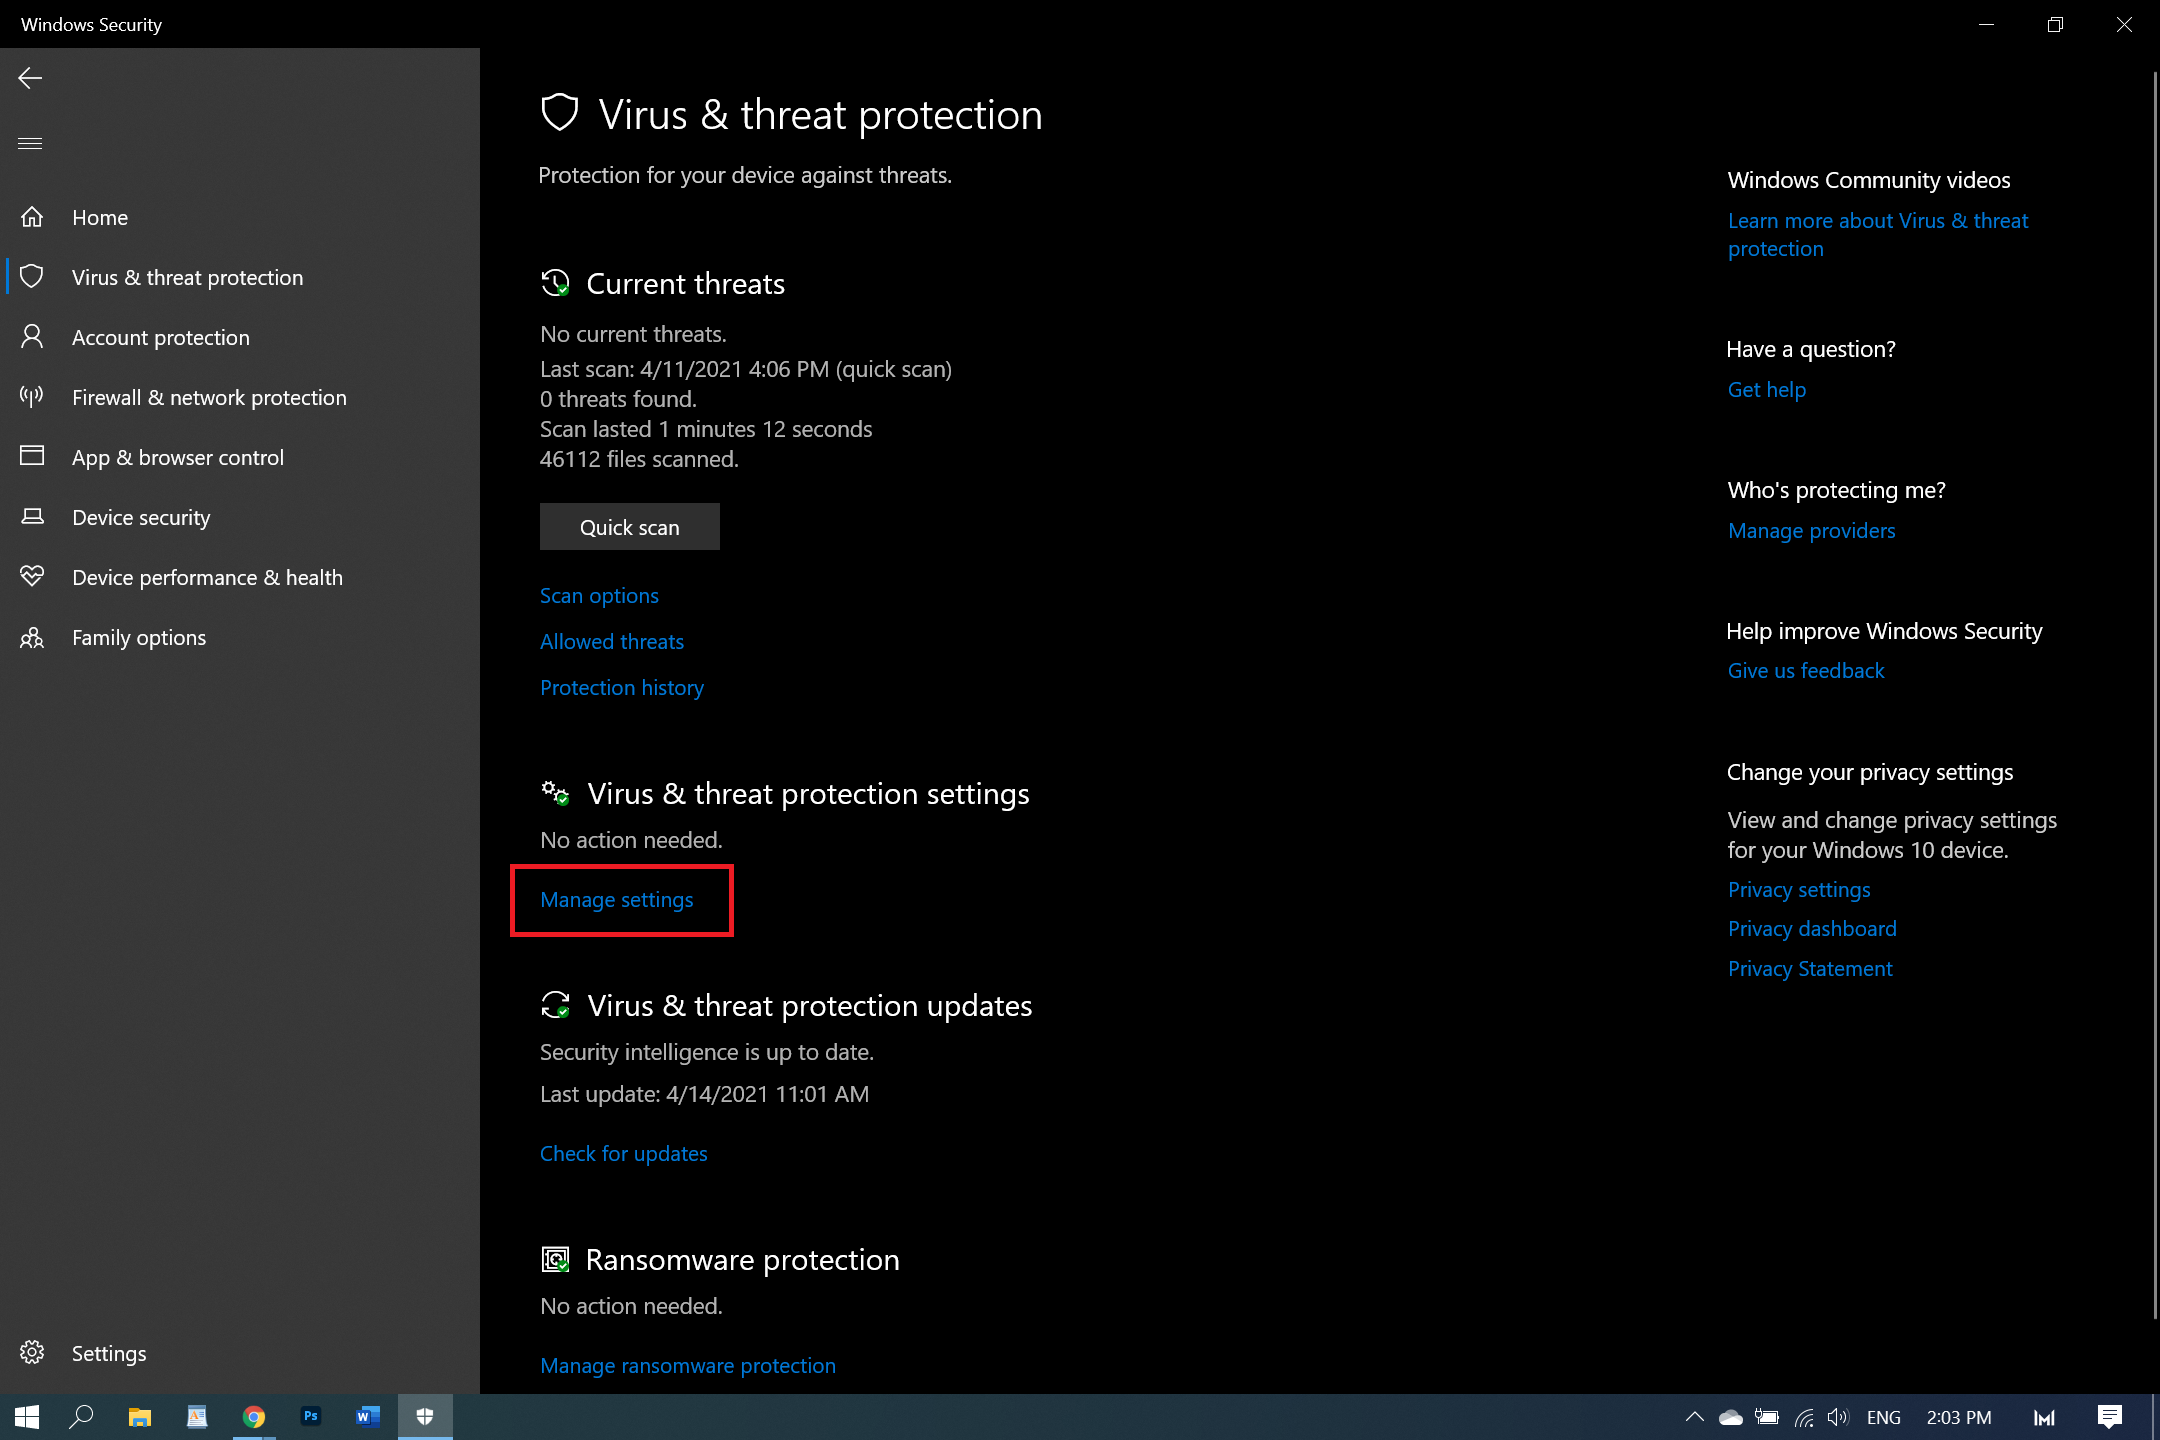The width and height of the screenshot is (2160, 1440).
Task: Open Device performance & health
Action: tap(240, 577)
